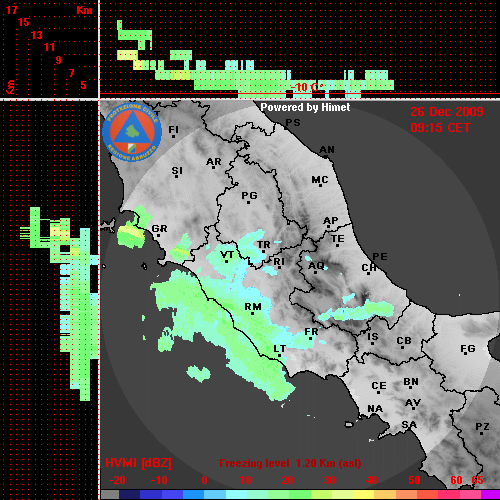Click the '9' altitude scale label

point(58,60)
